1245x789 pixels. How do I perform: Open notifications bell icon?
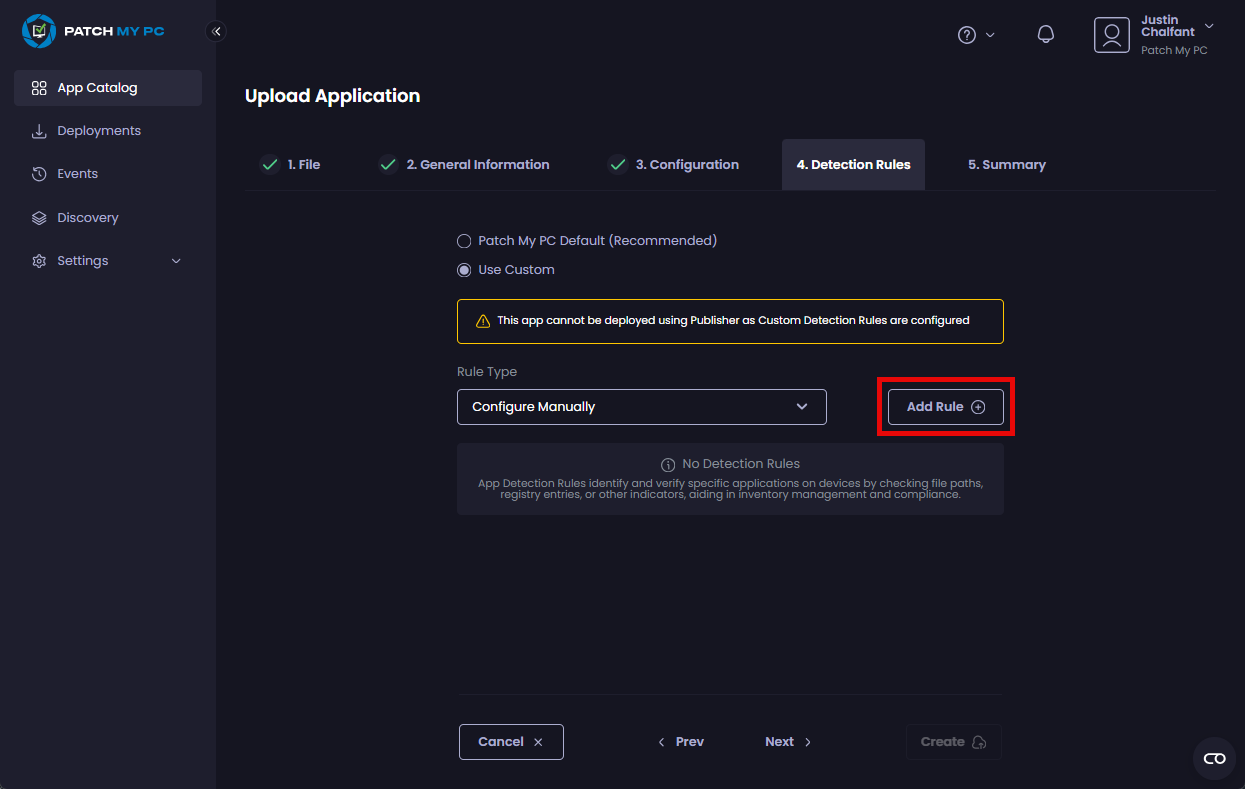tap(1046, 35)
